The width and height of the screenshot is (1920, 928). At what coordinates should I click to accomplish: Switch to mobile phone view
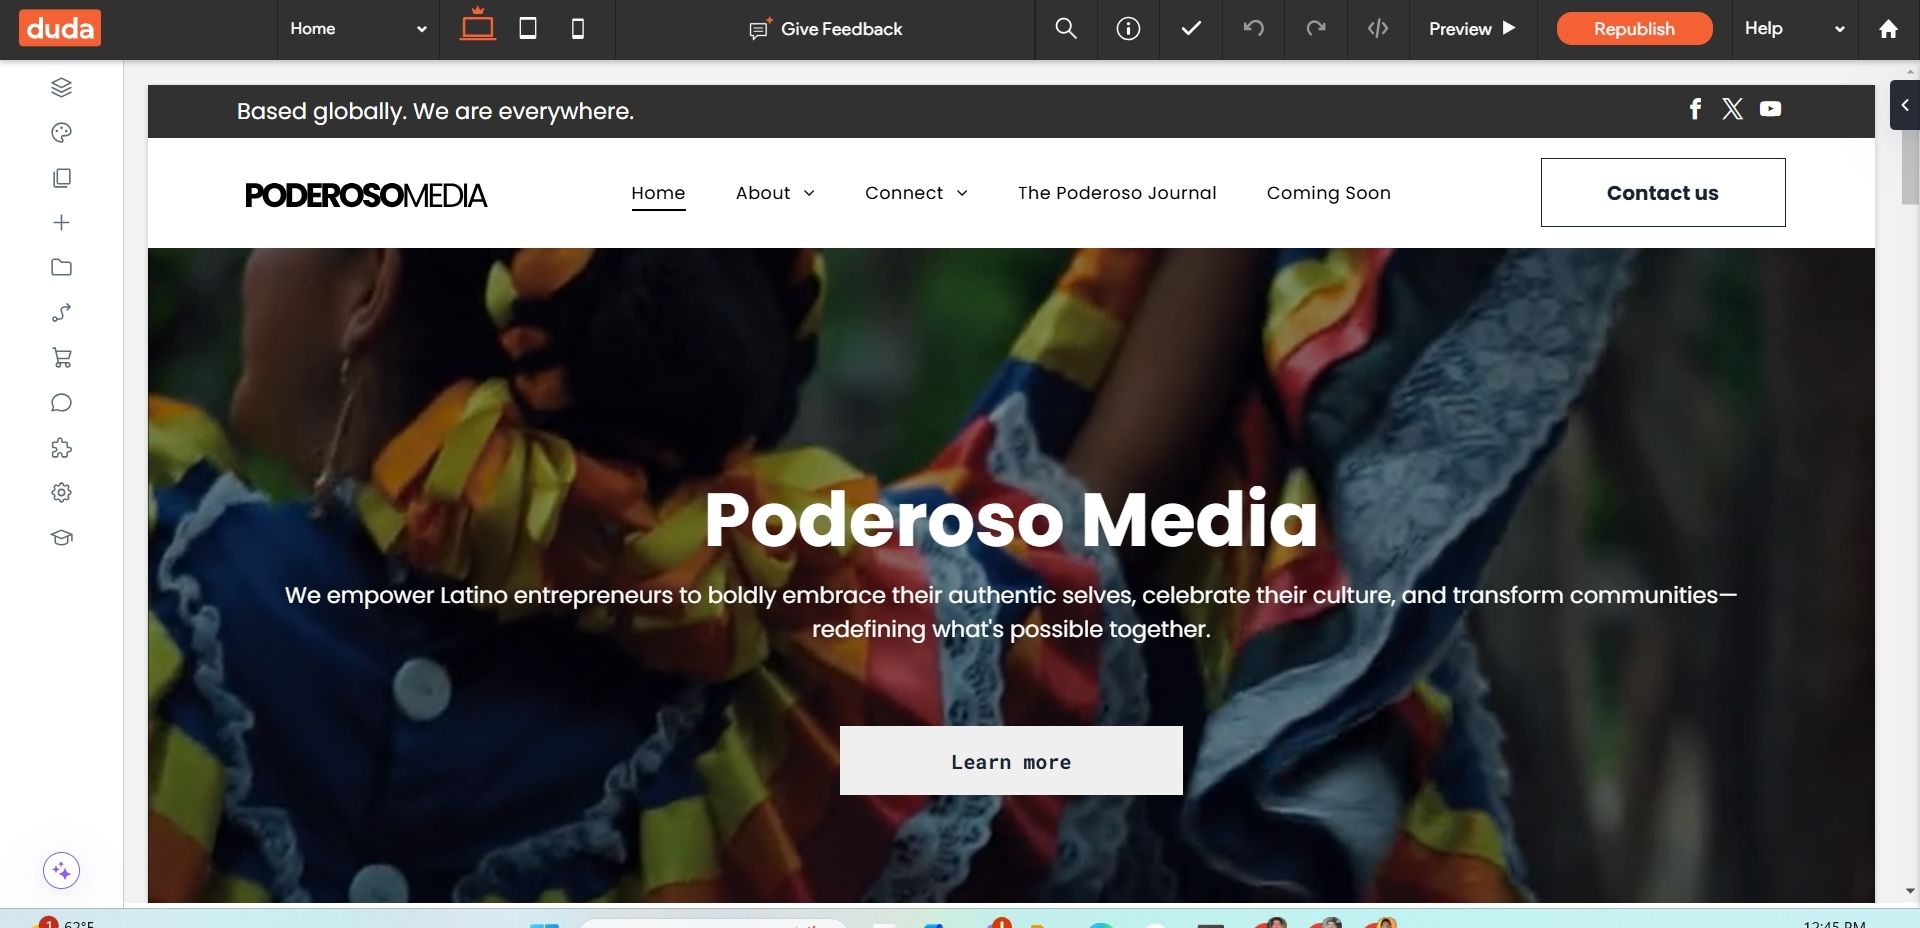[x=578, y=29]
